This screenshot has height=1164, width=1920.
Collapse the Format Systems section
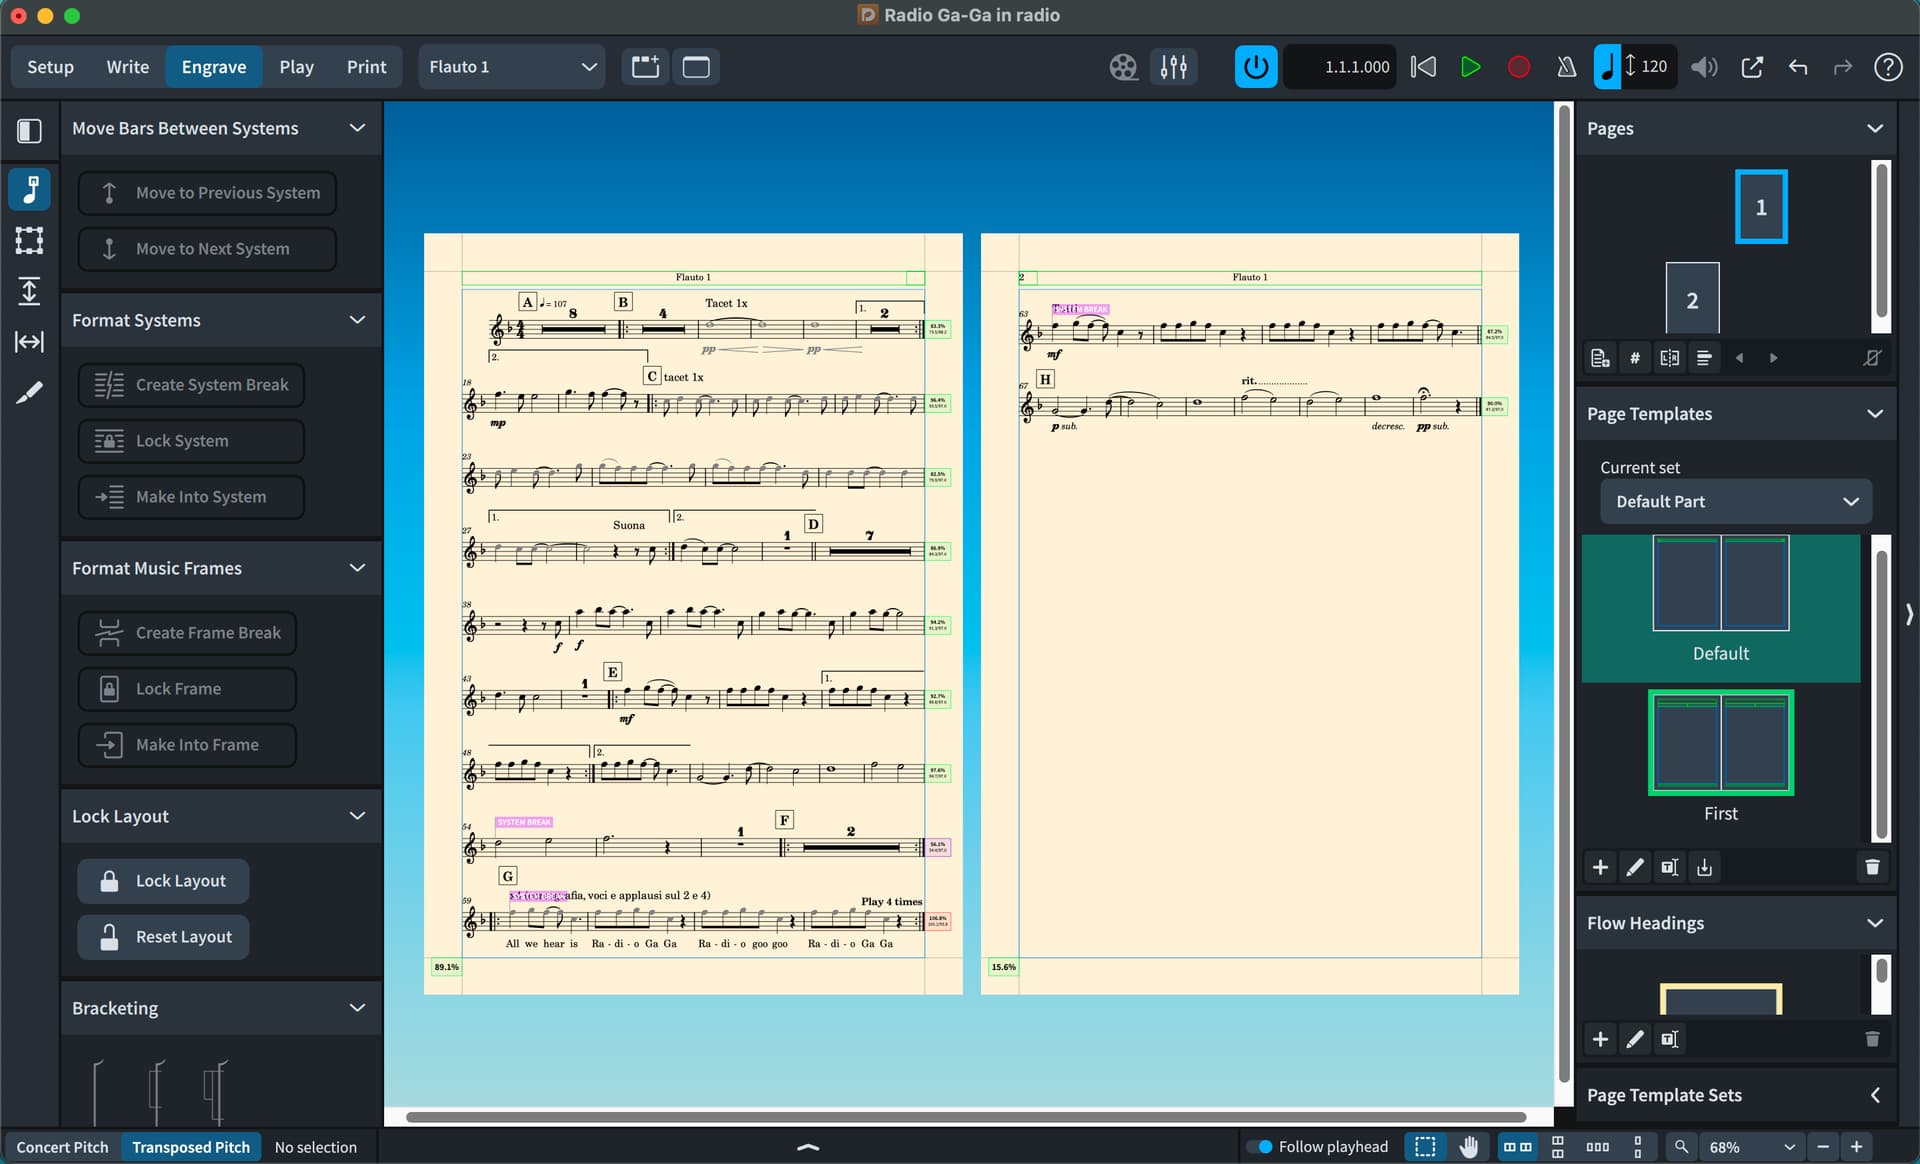pos(357,320)
